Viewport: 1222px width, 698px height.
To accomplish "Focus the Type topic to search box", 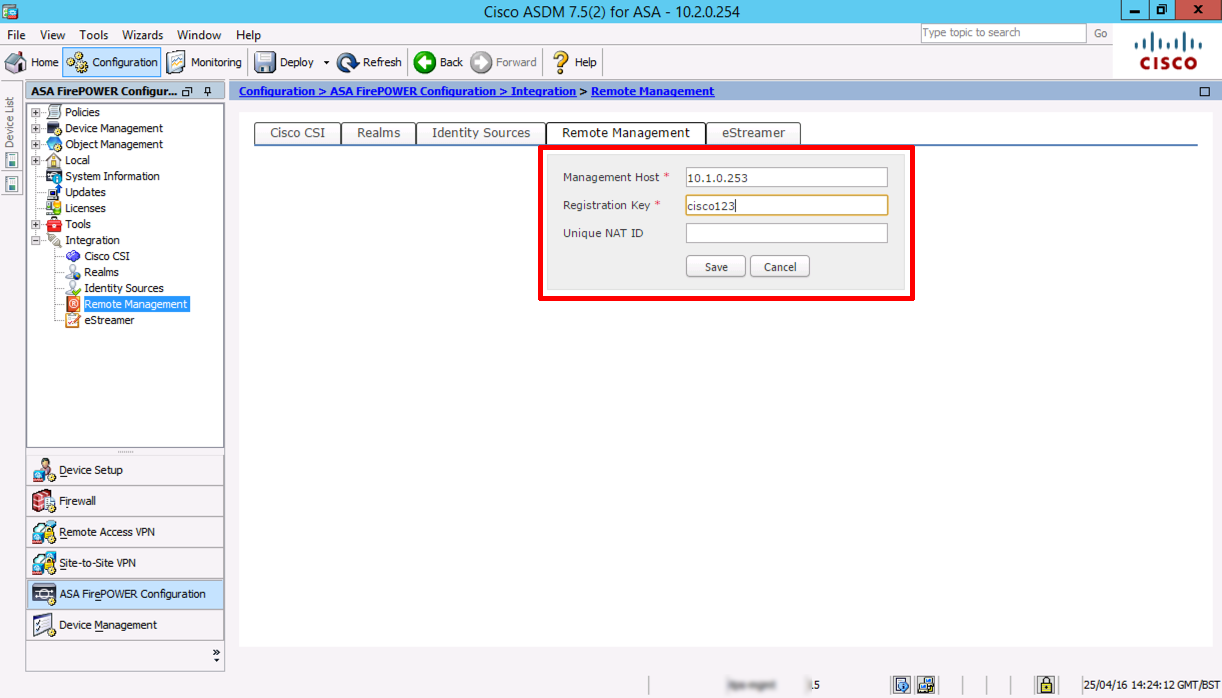I will pos(1003,33).
